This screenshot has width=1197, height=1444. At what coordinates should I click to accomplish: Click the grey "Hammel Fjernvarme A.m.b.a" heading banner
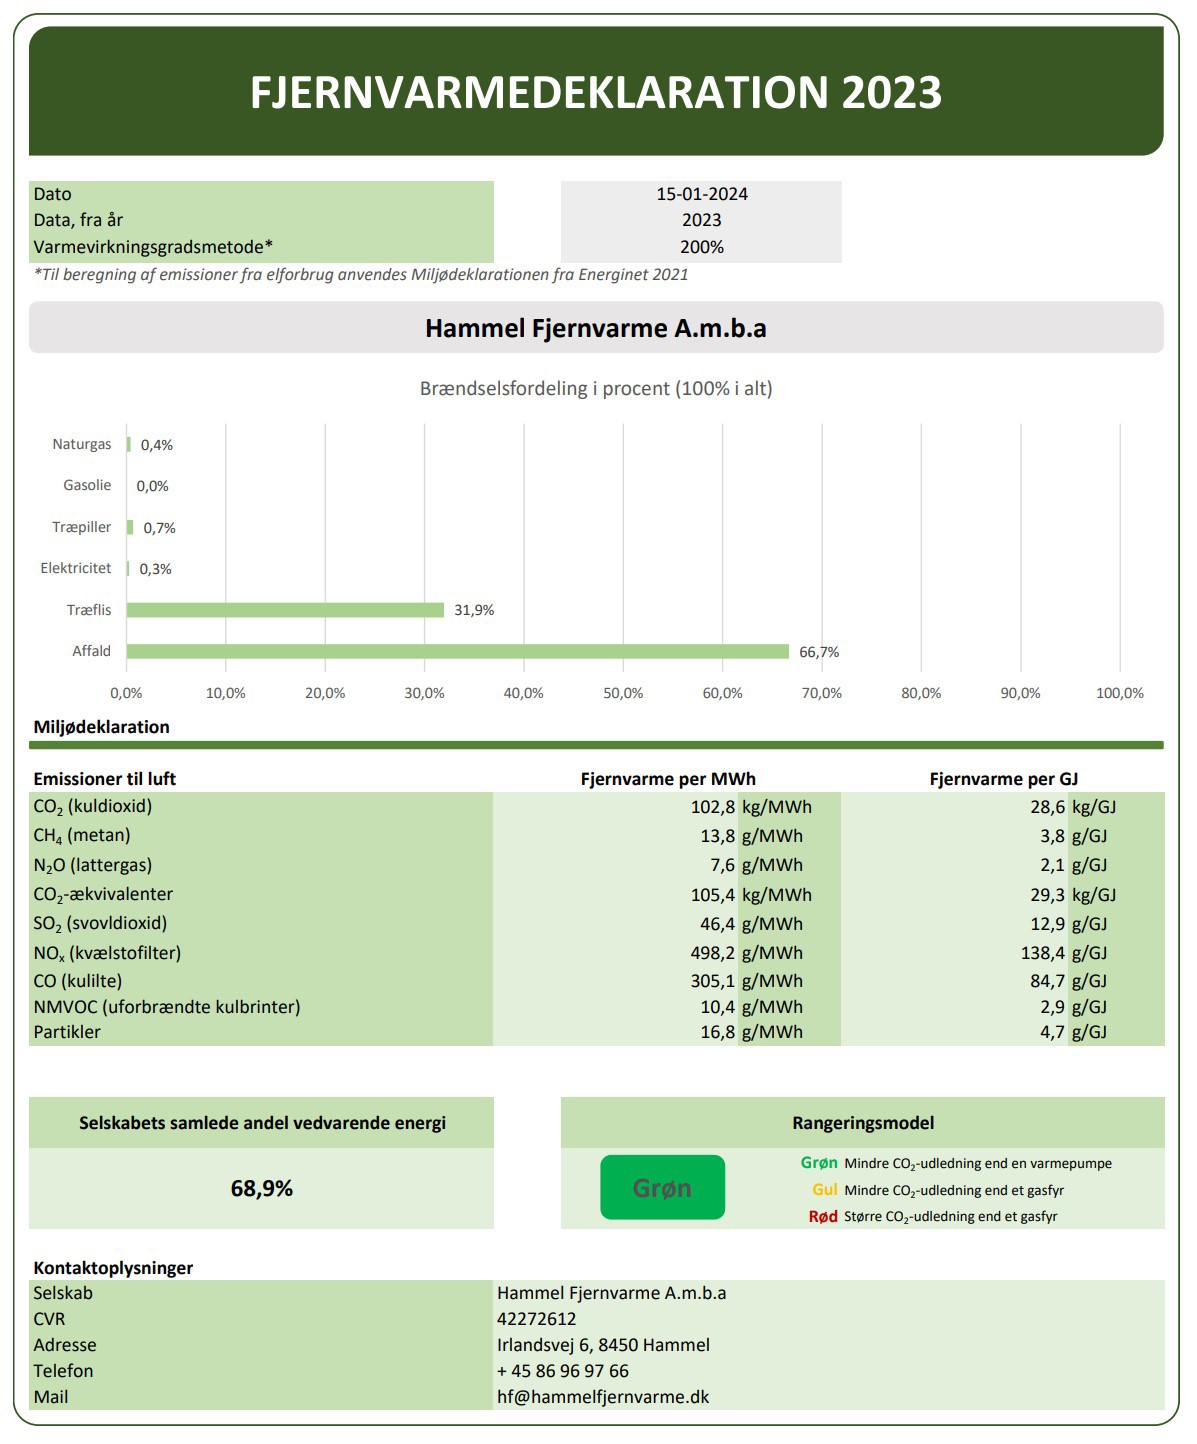pos(596,328)
